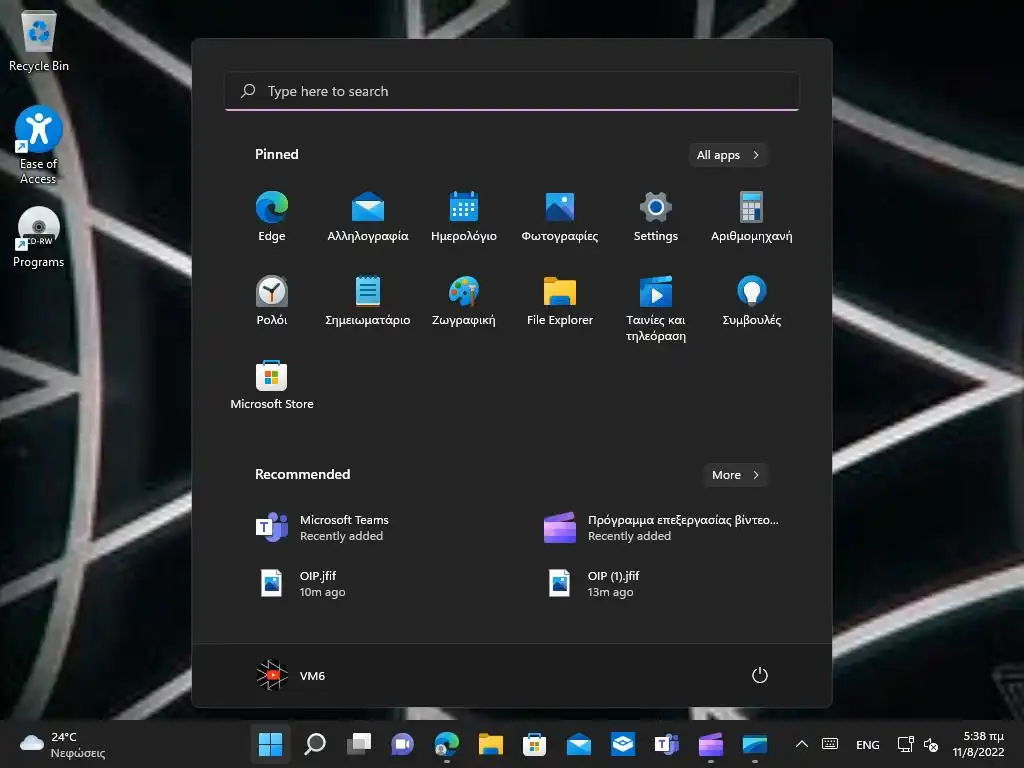Focus the Type here to search field

[x=512, y=91]
